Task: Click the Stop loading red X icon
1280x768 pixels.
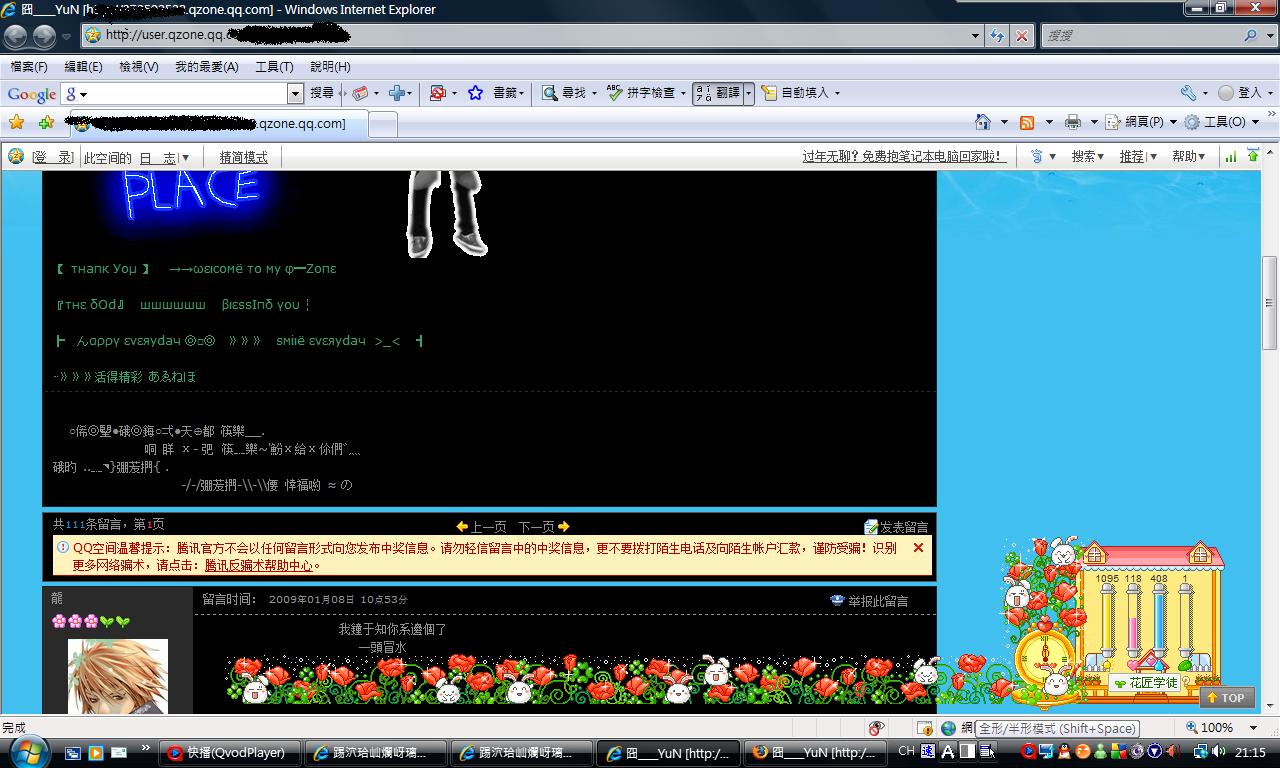Action: point(1021,36)
